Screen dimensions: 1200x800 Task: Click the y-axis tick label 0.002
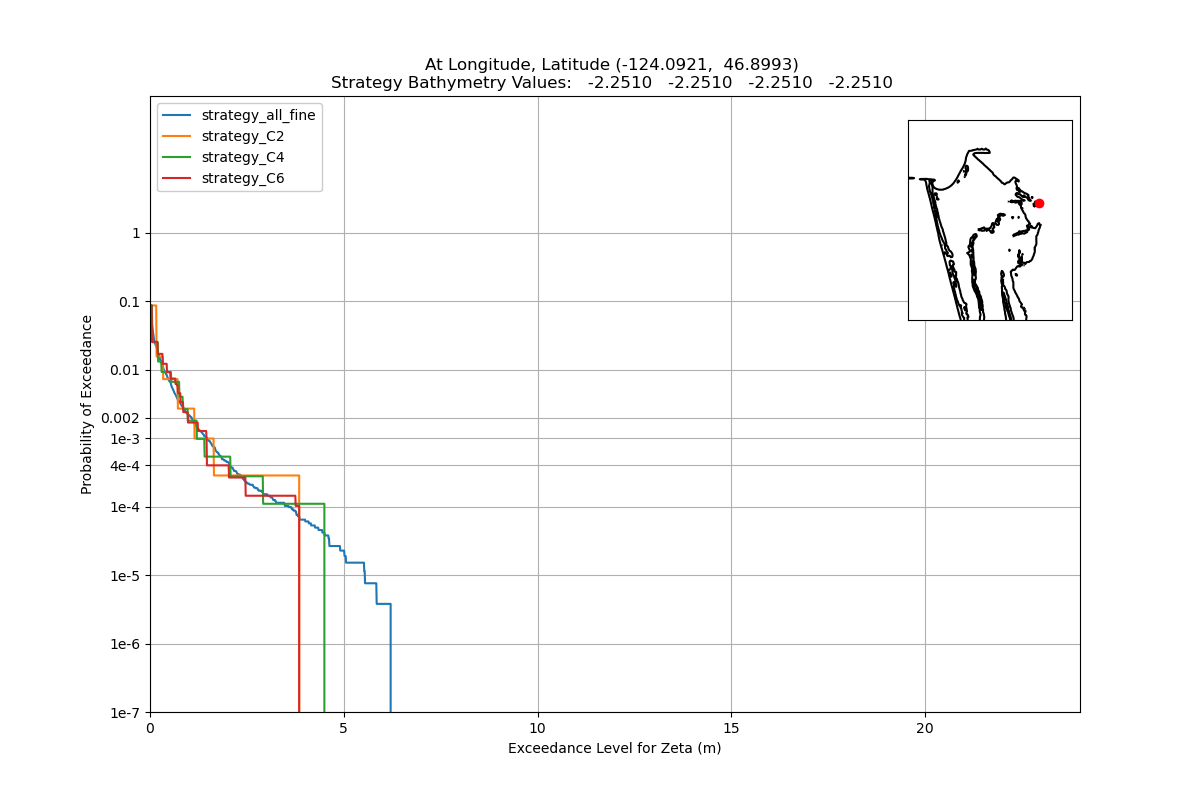[120, 418]
